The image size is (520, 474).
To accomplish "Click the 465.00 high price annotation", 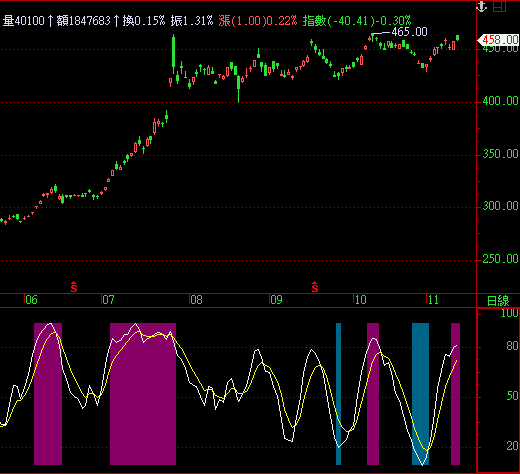I will click(409, 32).
